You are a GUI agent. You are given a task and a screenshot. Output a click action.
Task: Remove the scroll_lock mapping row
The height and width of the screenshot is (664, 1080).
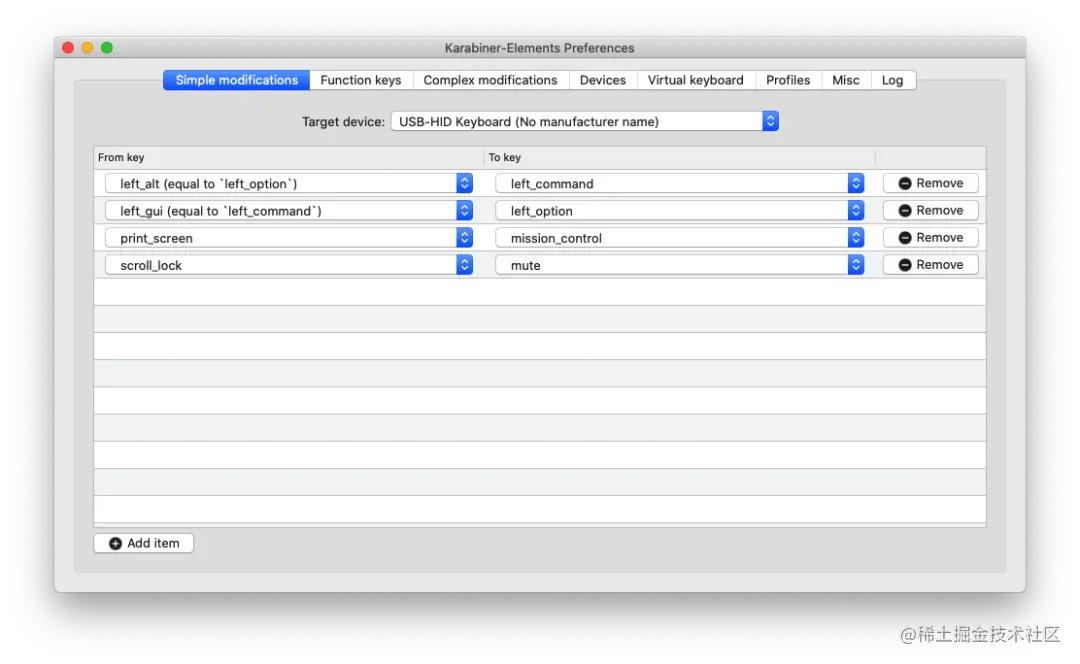tap(931, 264)
